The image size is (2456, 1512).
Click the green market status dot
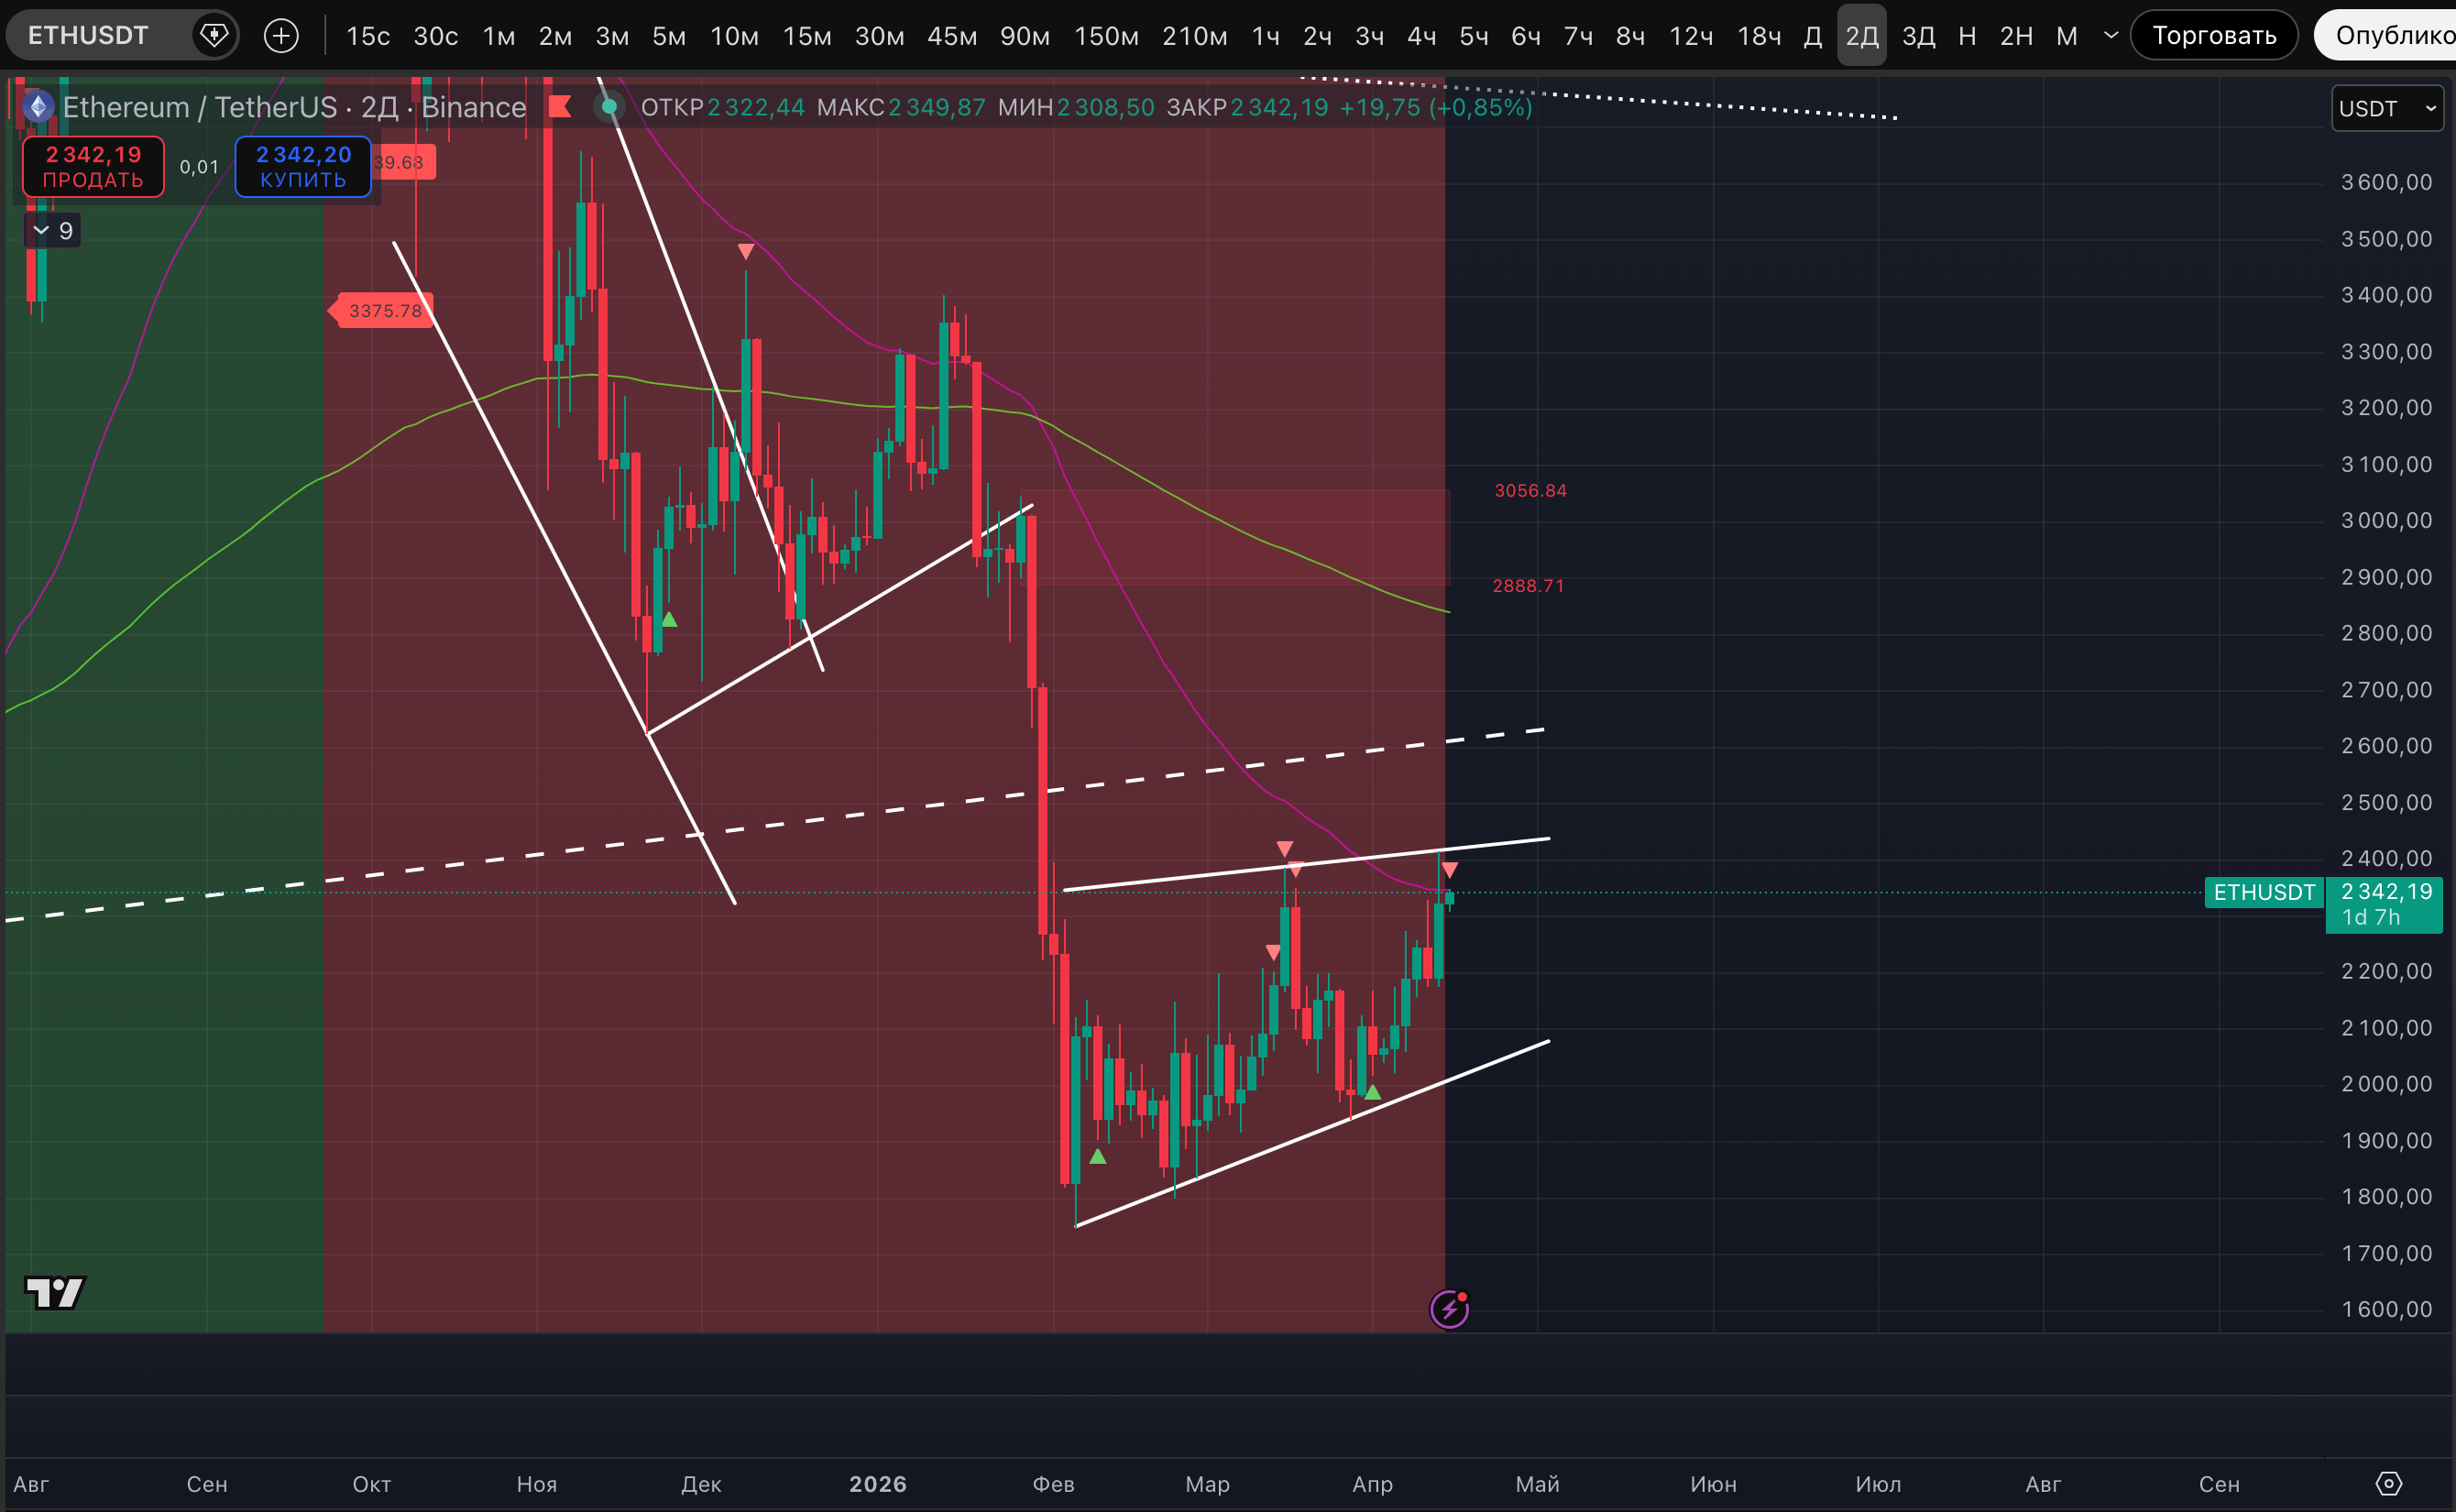tap(609, 107)
